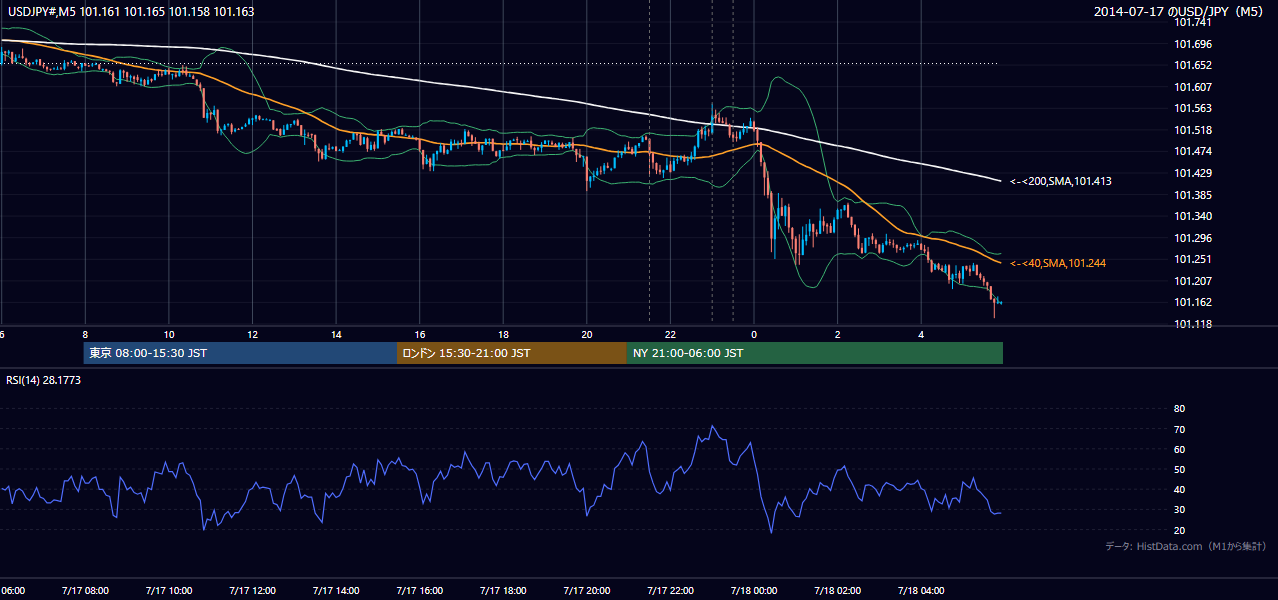This screenshot has height=600, width=1278.
Task: Click hour tick 20 on price chart axis
Action: 587,335
